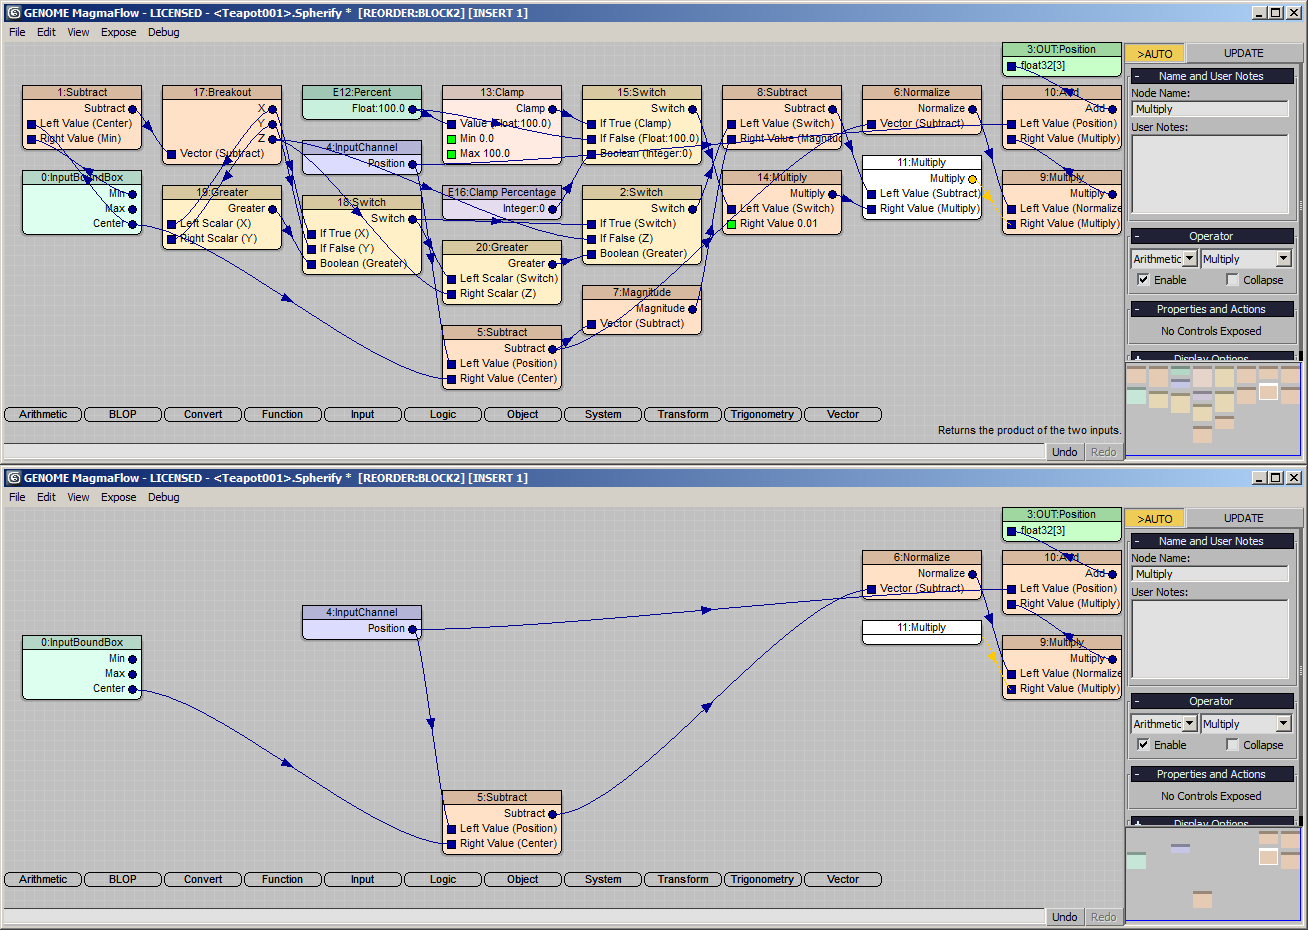Screen dimensions: 1308x930
Task: Click Vector (Subtract) input socket on 17:Breakout
Action: click(x=171, y=154)
